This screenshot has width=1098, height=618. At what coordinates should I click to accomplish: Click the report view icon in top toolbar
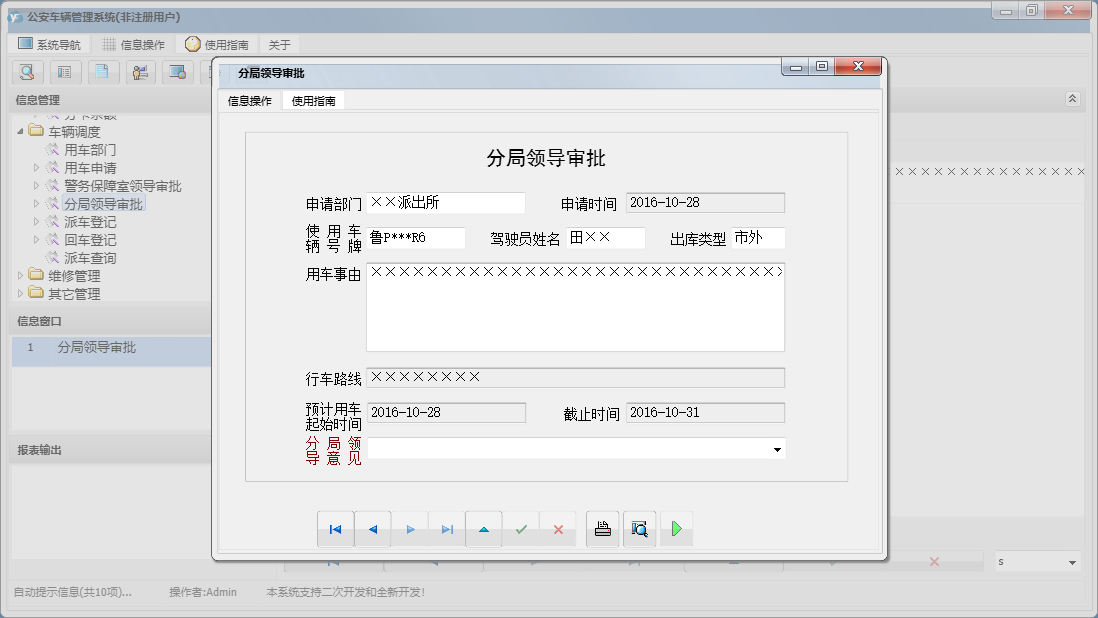point(65,72)
